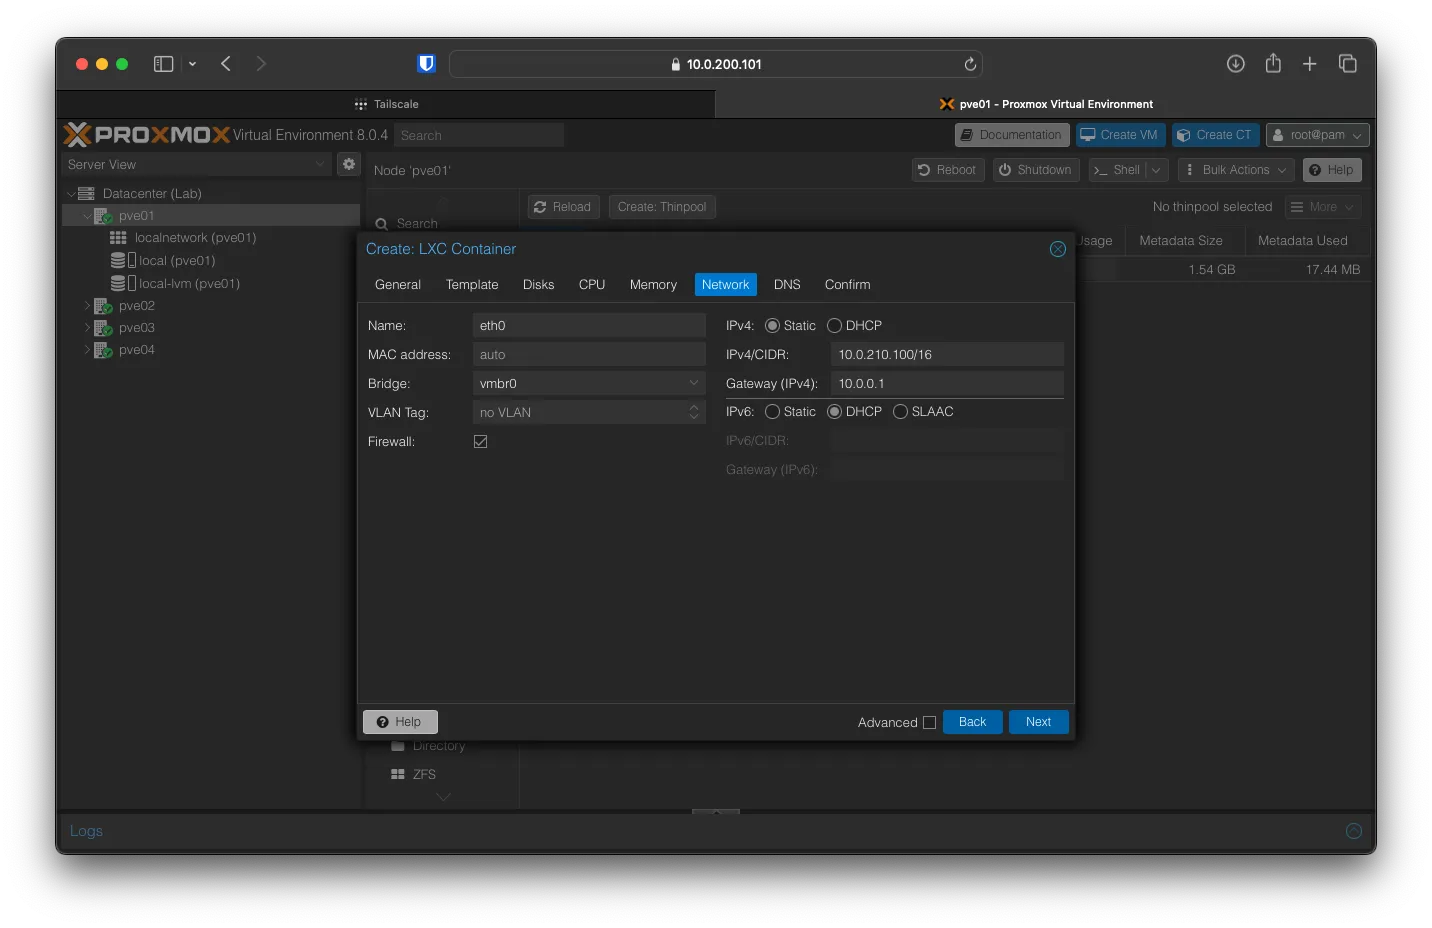Click the Name field containing eth0
Image resolution: width=1432 pixels, height=928 pixels.
589,326
